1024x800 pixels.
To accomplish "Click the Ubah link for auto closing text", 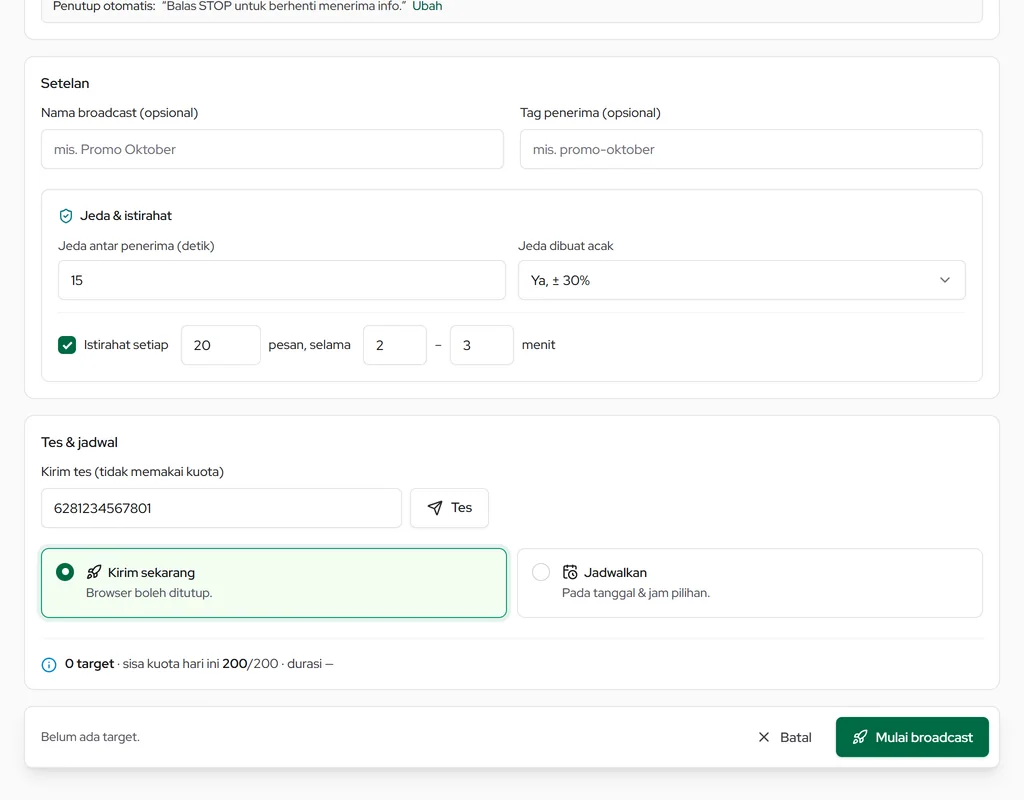I will 427,7.
